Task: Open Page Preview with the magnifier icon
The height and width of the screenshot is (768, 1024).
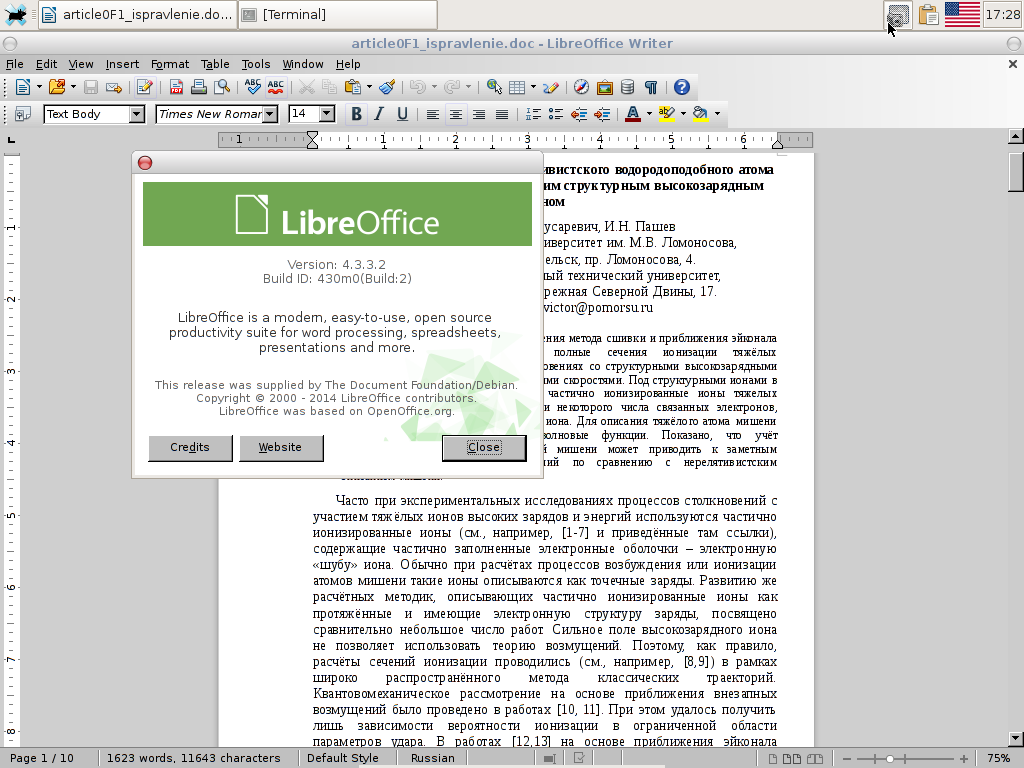Action: [222, 87]
